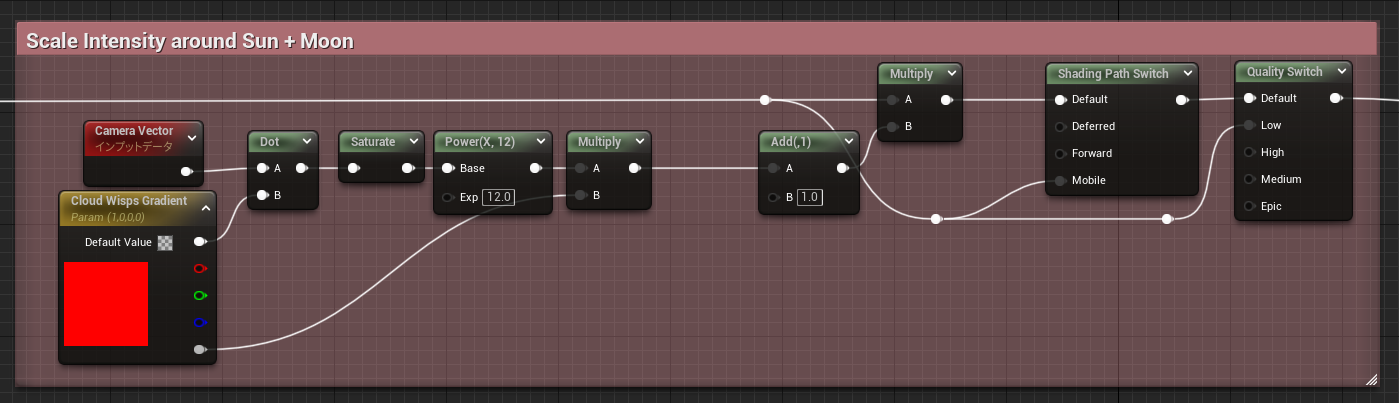
Task: Click Quality Switch output pin
Action: (1335, 98)
